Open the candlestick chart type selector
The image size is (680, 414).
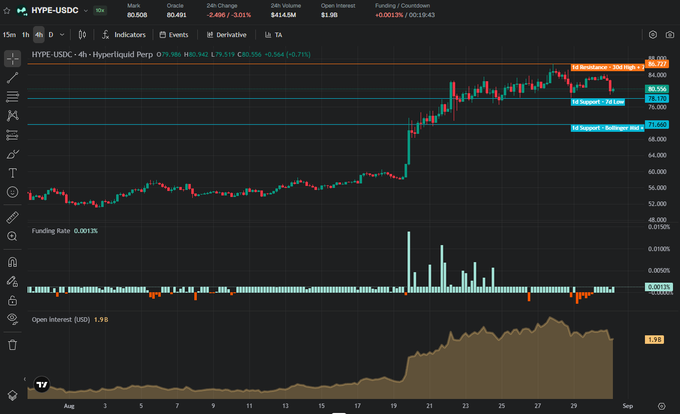[82, 35]
